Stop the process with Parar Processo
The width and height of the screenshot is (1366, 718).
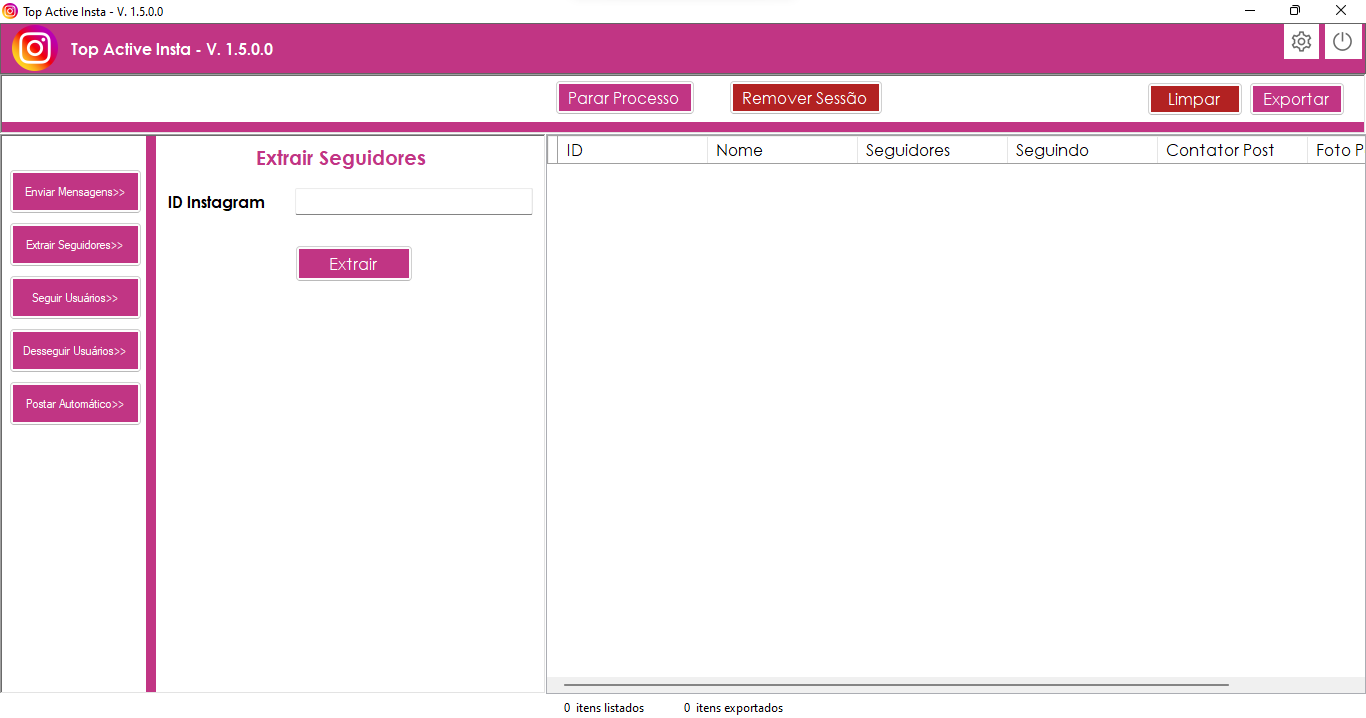[624, 98]
